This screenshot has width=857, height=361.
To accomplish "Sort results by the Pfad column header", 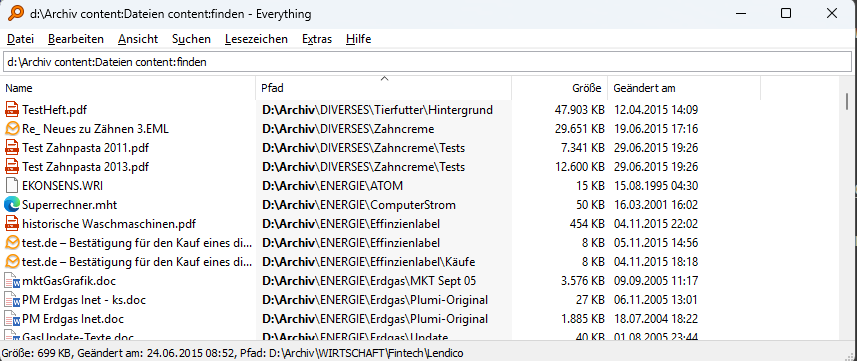I will [384, 88].
